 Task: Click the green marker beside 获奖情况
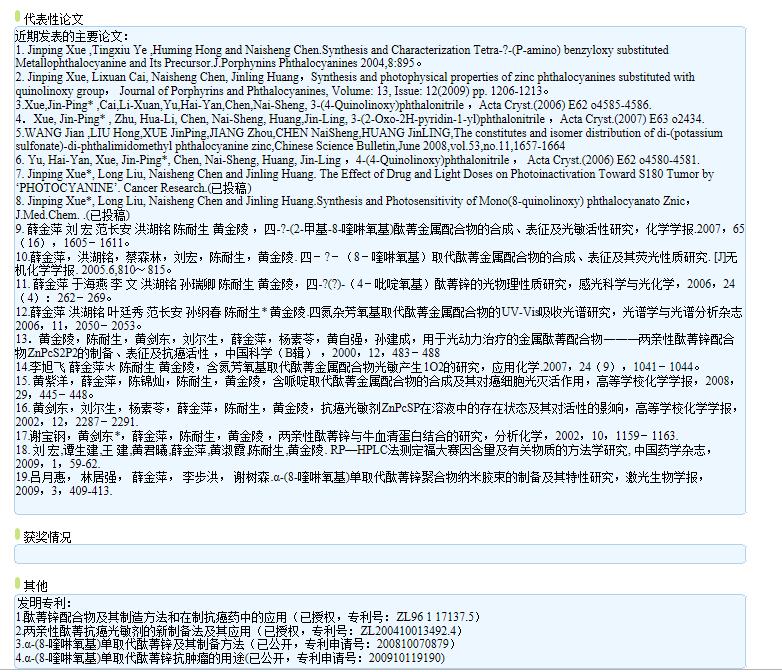(17, 536)
